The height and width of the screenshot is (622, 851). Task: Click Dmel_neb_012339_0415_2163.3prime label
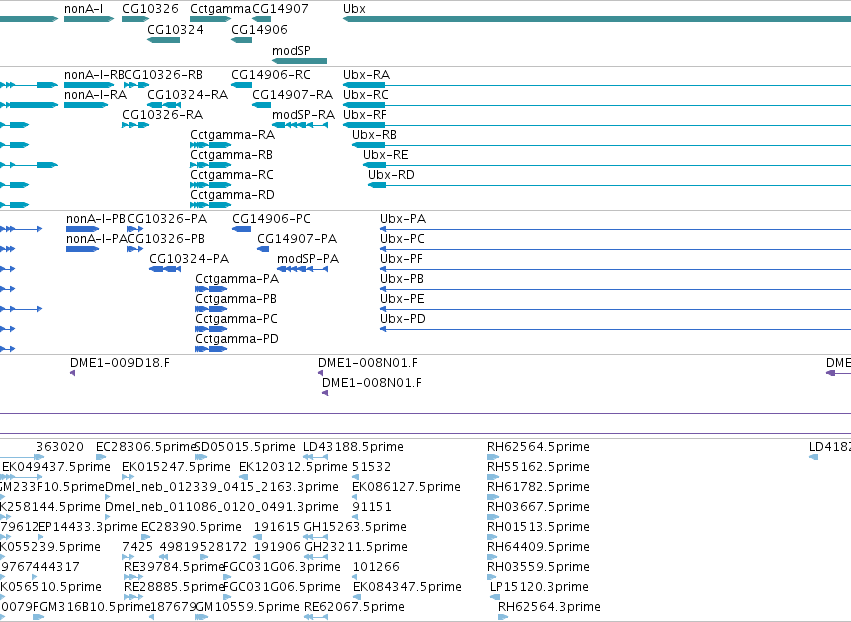coord(222,487)
